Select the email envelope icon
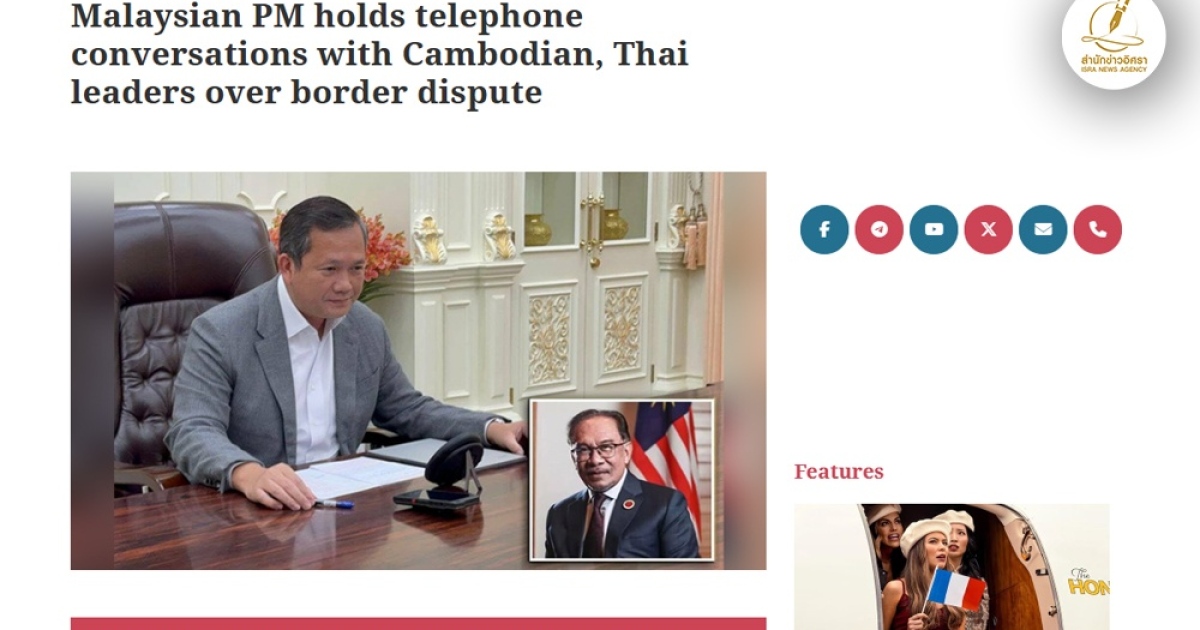The image size is (1200, 630). coord(1043,229)
